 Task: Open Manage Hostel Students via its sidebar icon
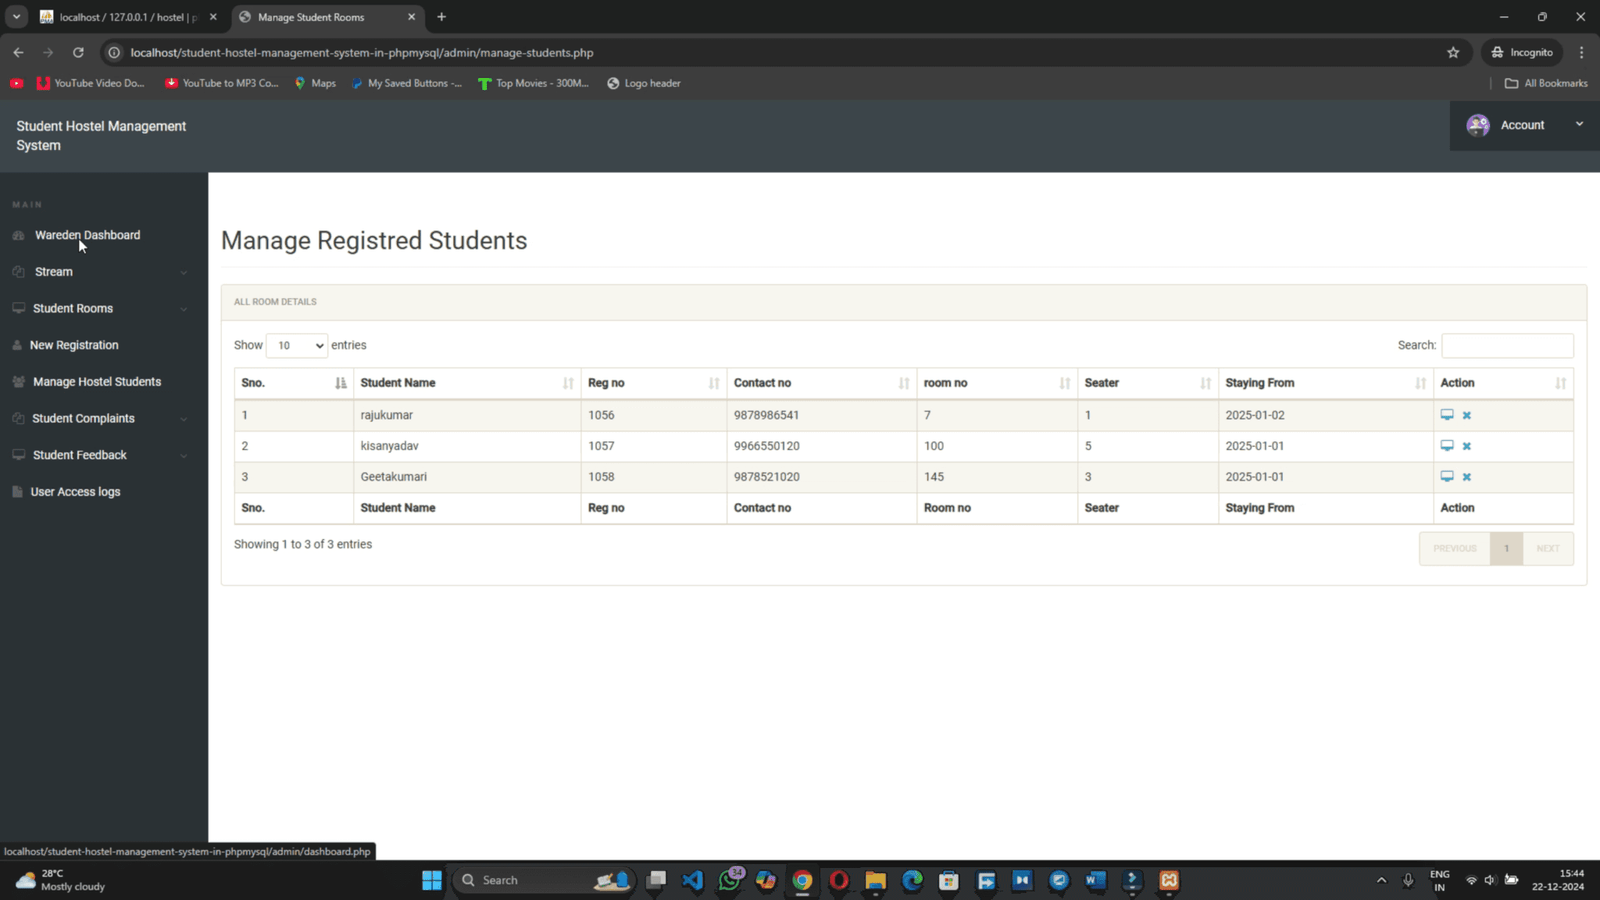coord(18,381)
